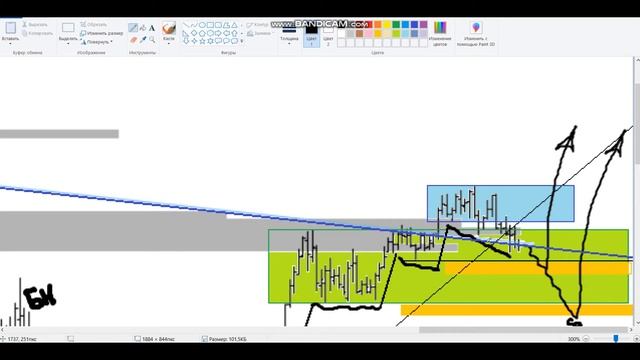Click the Вырезать cut button
Viewport: 640px width, 360px height.
[35, 24]
